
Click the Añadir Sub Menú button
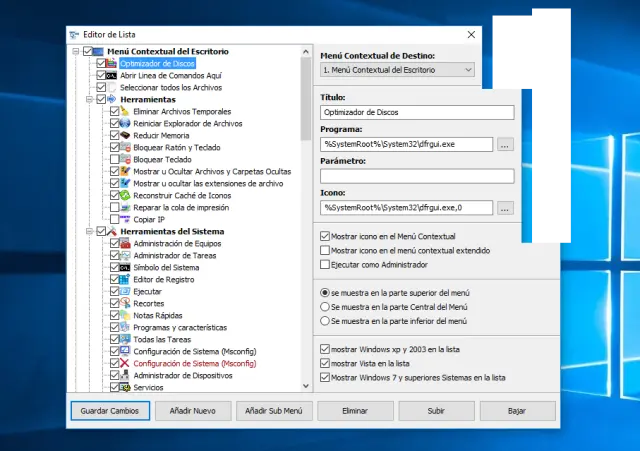click(x=274, y=410)
